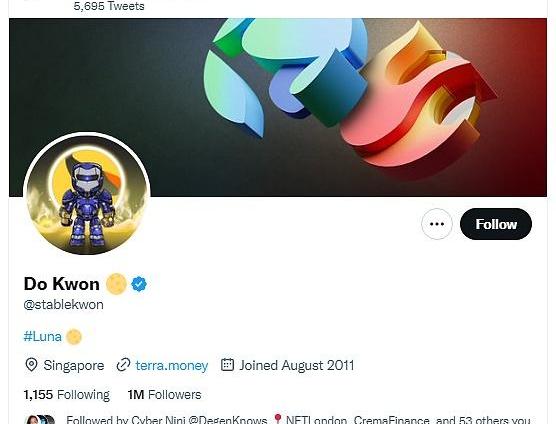This screenshot has height=424, width=556.
Task: Open the three-dot more options menu
Action: pyautogui.click(x=437, y=224)
